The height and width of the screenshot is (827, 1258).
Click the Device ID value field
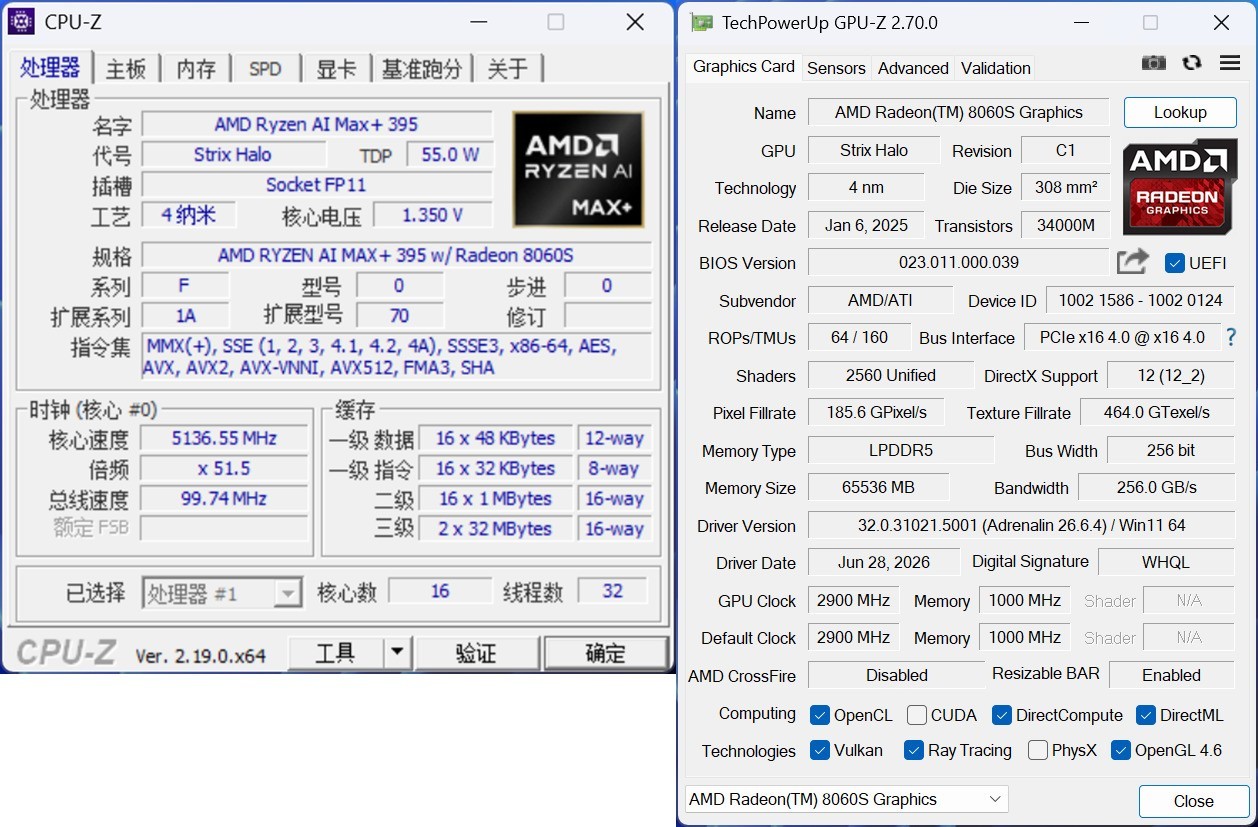click(x=1140, y=300)
